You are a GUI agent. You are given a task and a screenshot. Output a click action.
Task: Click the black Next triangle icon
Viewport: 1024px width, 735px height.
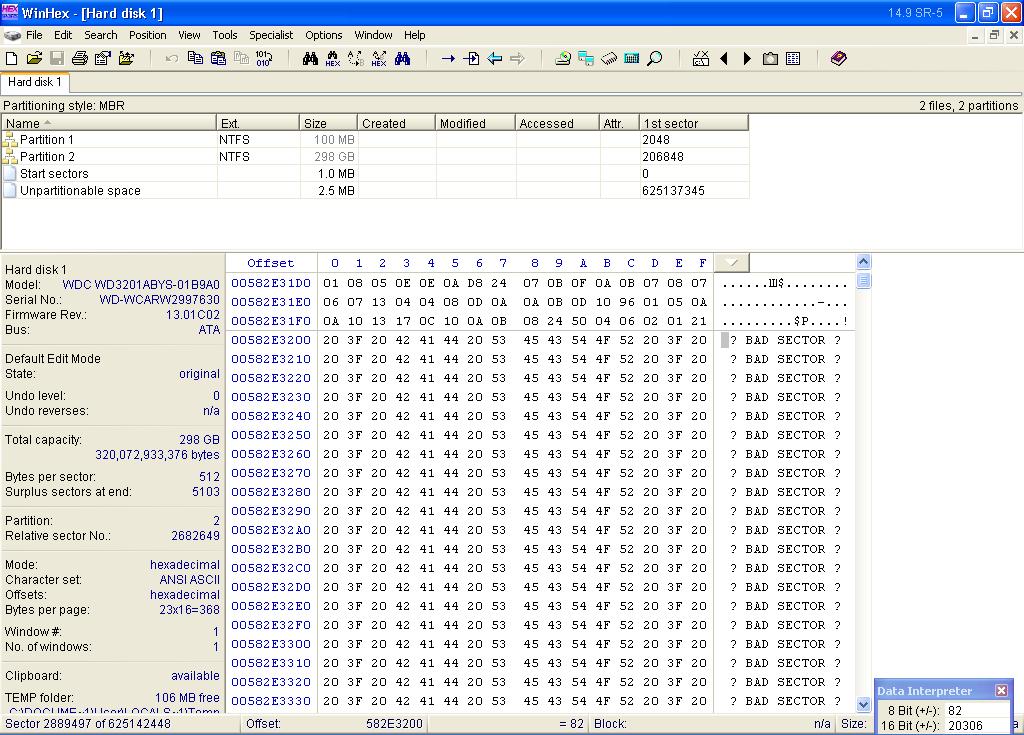[747, 59]
